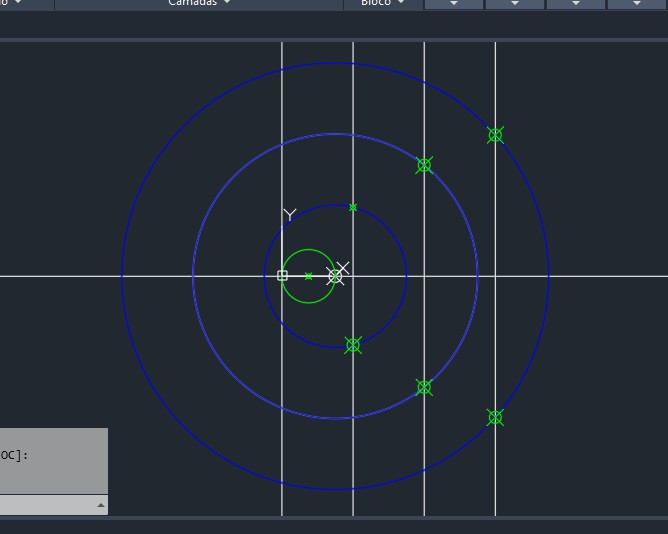Click the UCS Y axis label
This screenshot has height=534, width=668.
(x=290, y=214)
